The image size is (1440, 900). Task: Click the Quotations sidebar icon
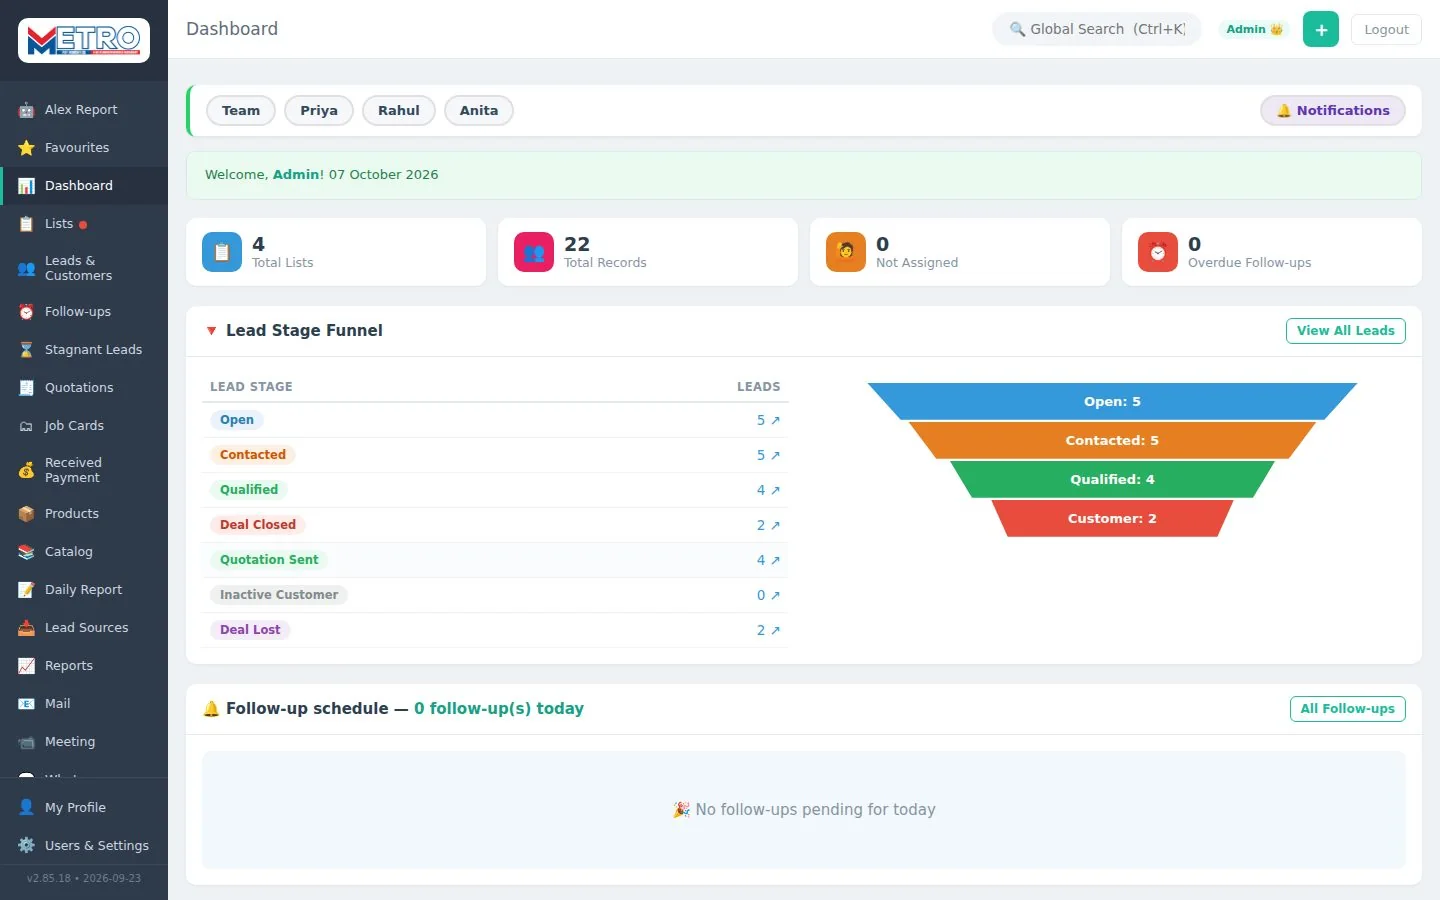pos(26,388)
